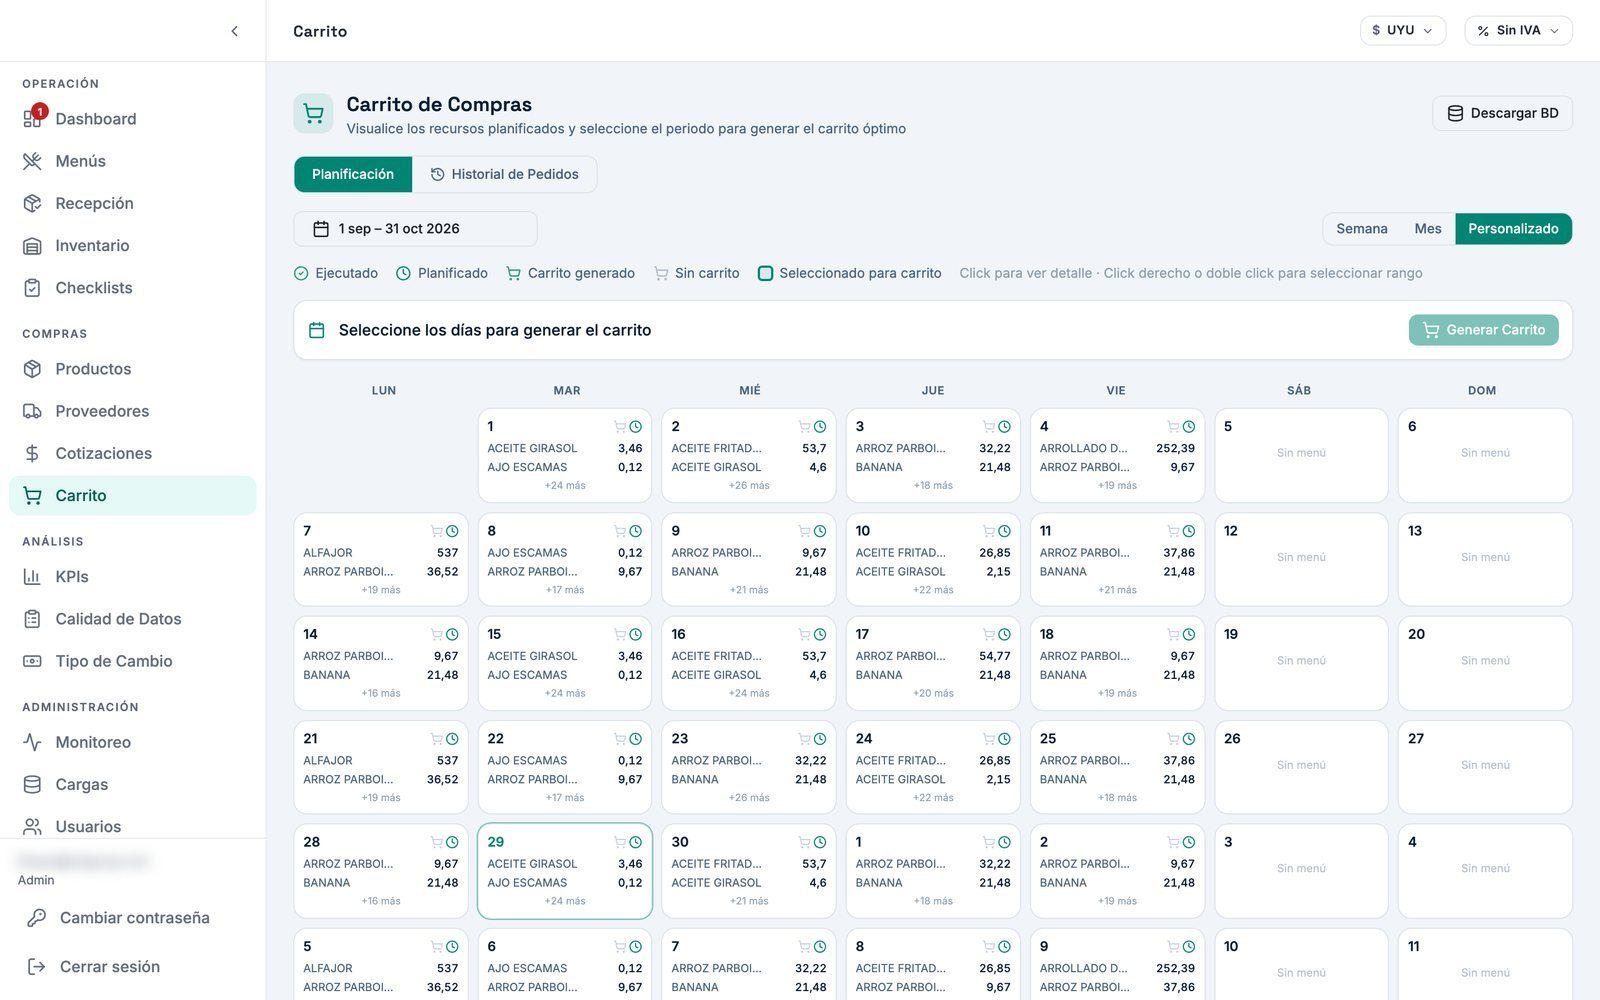The image size is (1600, 1000).
Task: Click the cart icon on day 16 card
Action: [x=804, y=635]
